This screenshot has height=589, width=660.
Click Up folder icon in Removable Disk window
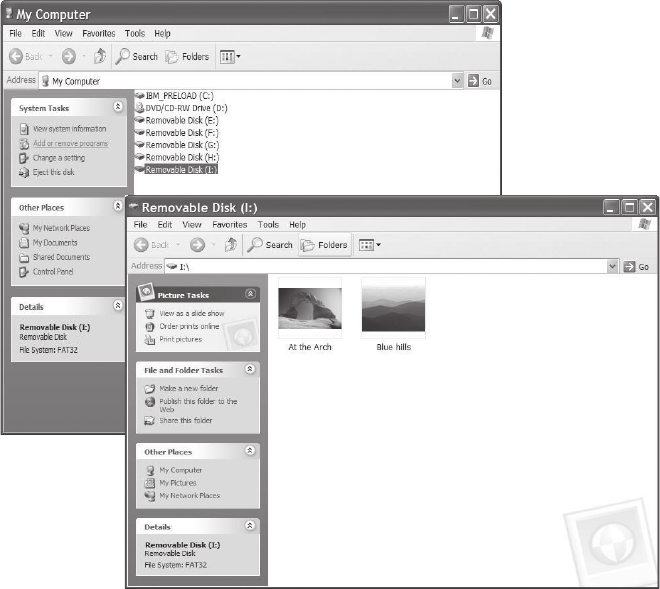point(230,244)
